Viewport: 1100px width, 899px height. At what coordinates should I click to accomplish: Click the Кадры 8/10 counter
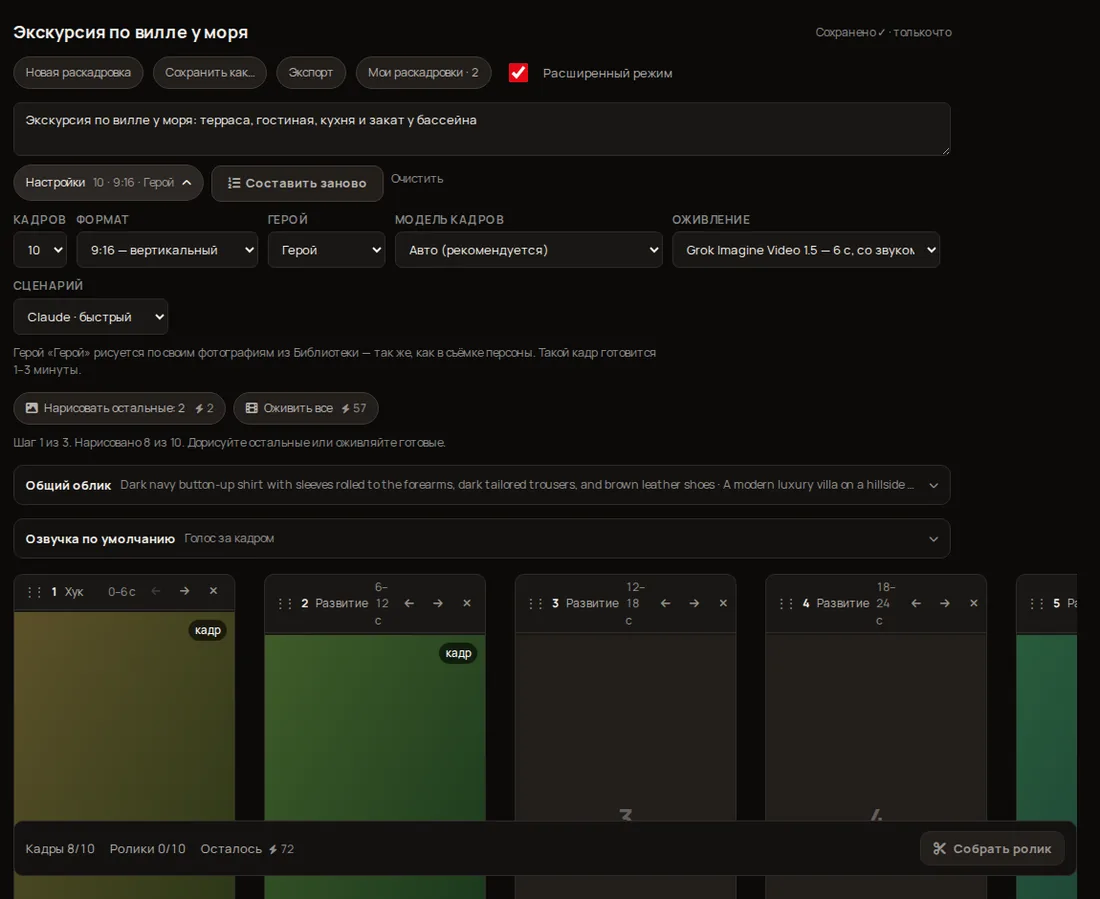coord(60,849)
